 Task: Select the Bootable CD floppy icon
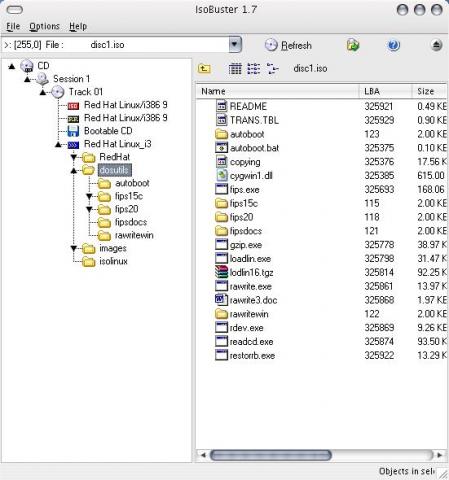[73, 131]
